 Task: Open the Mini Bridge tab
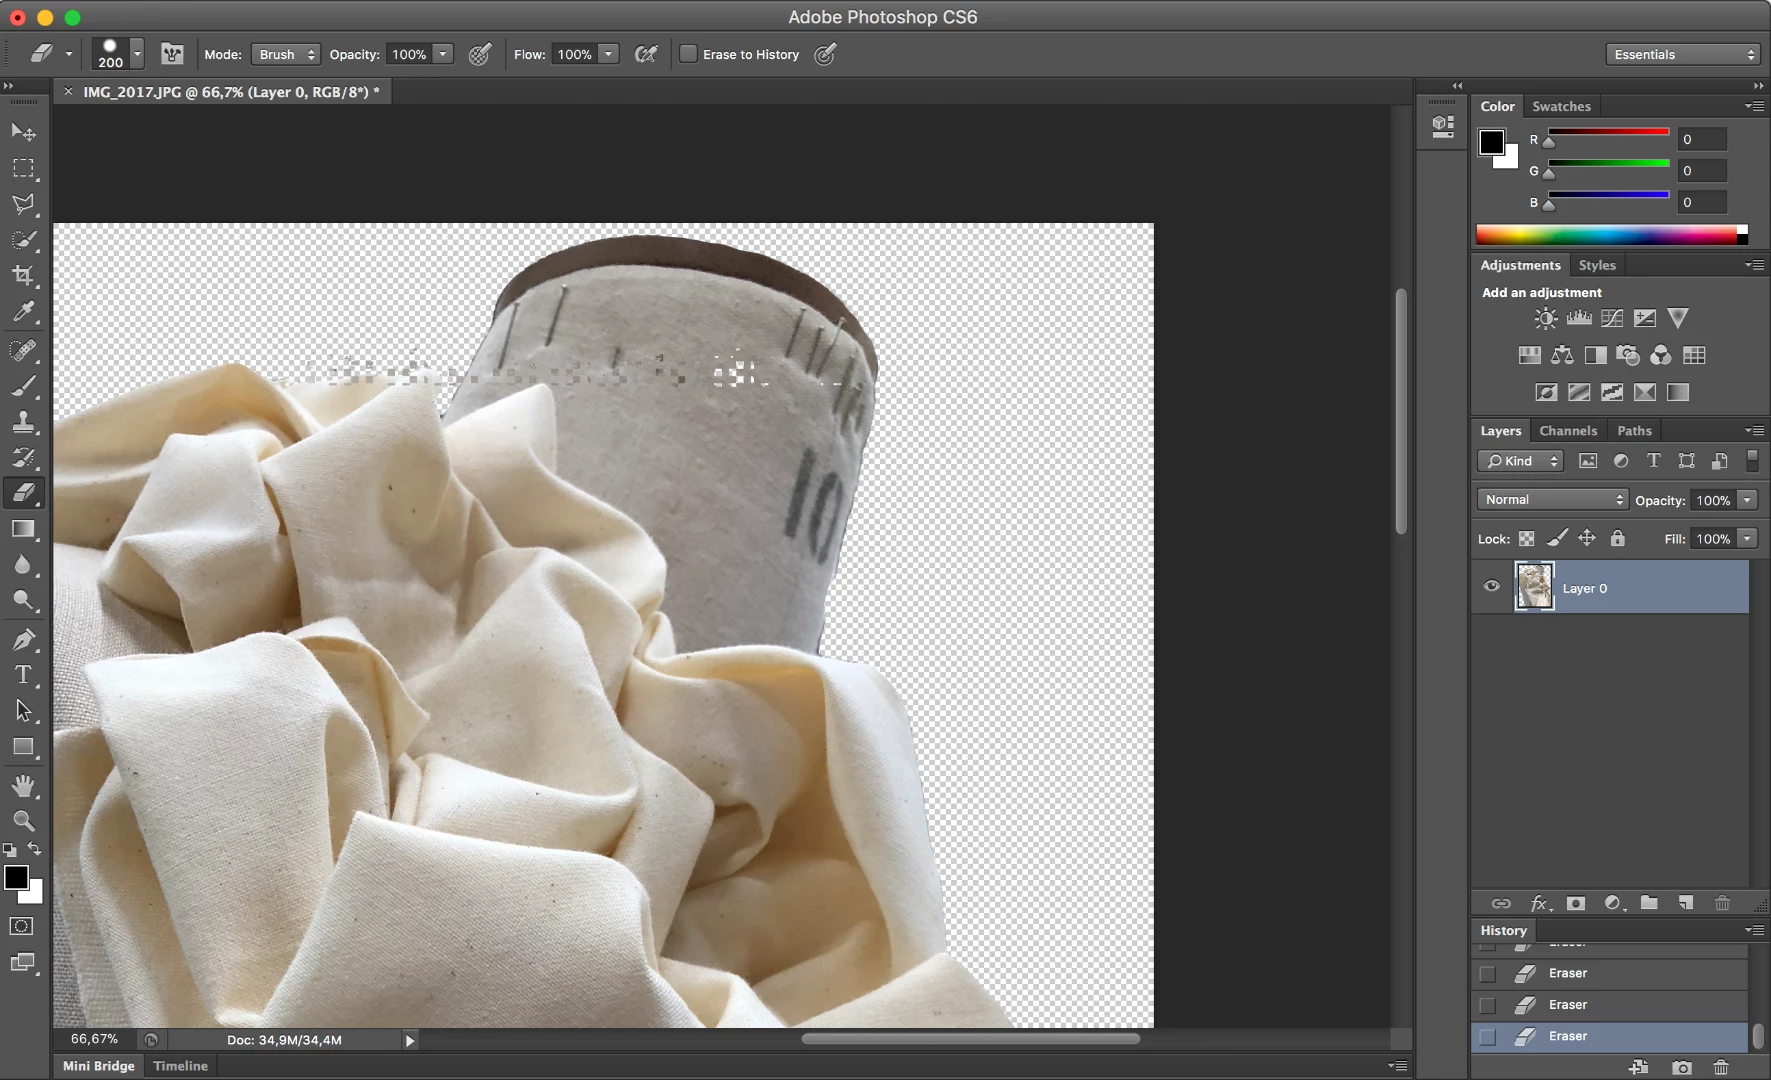point(98,1066)
